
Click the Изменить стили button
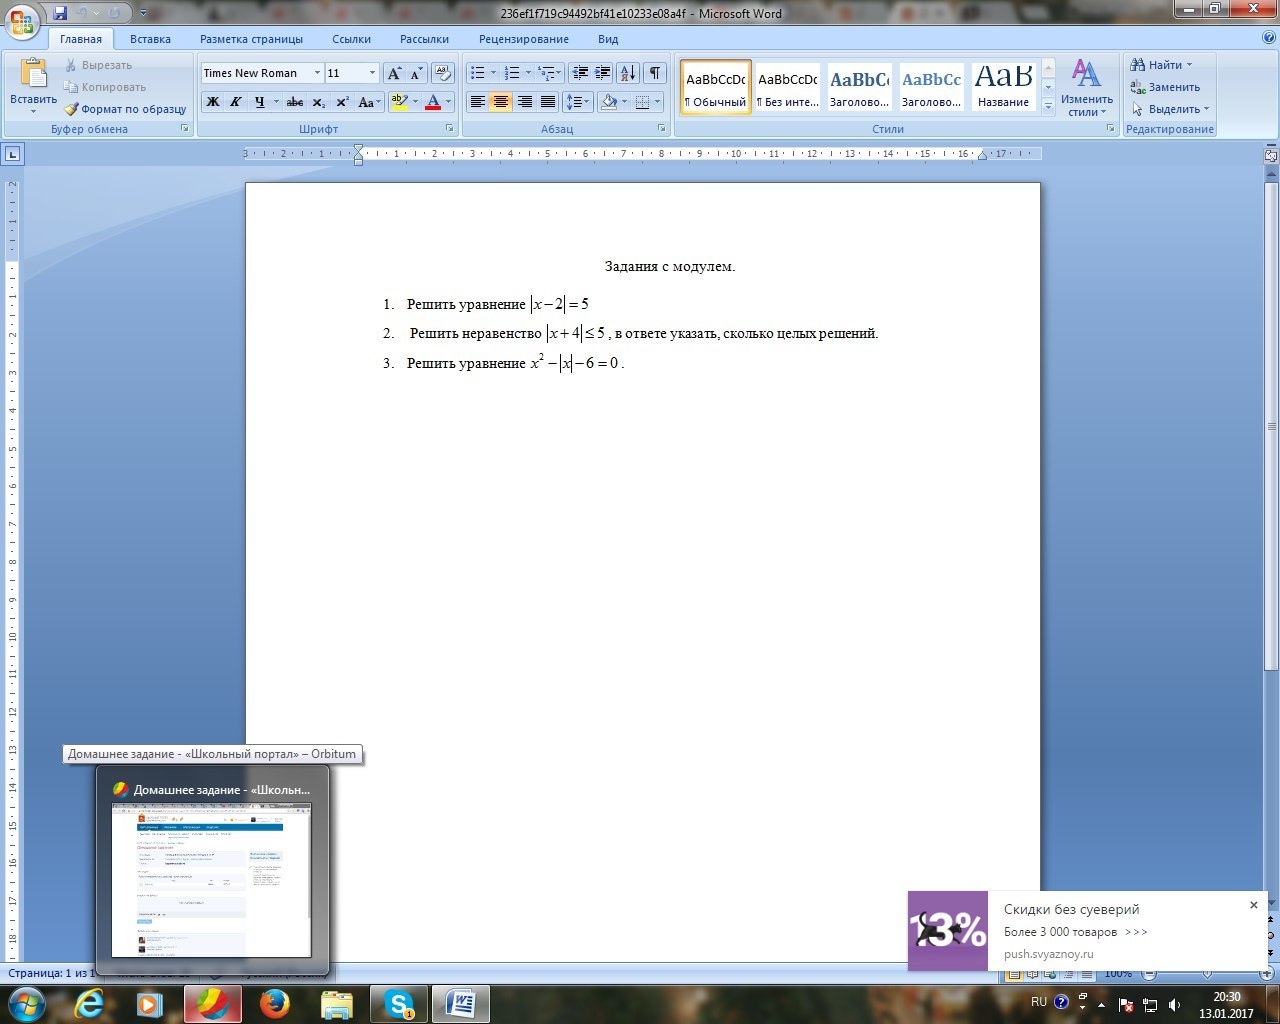click(1087, 87)
